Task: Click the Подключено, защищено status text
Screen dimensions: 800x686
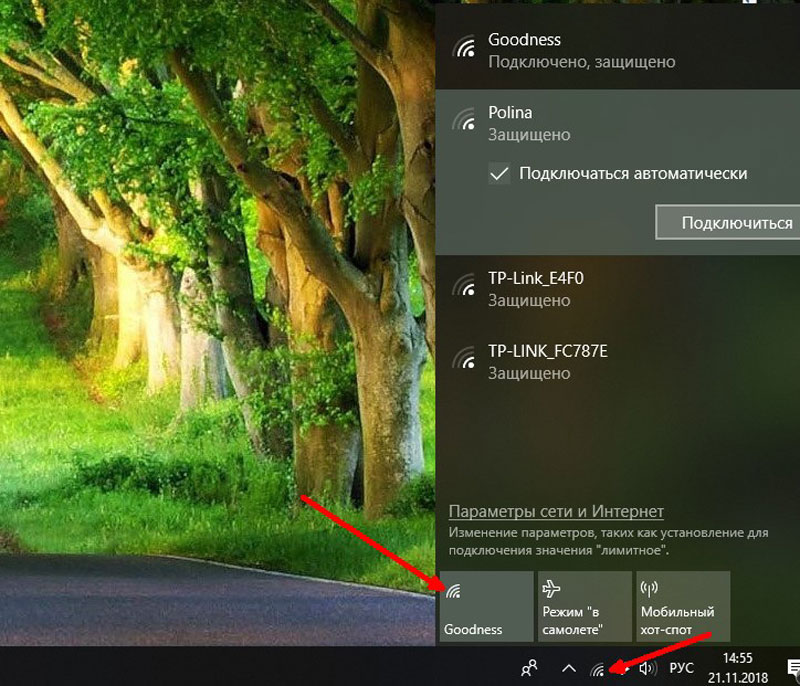Action: click(582, 62)
